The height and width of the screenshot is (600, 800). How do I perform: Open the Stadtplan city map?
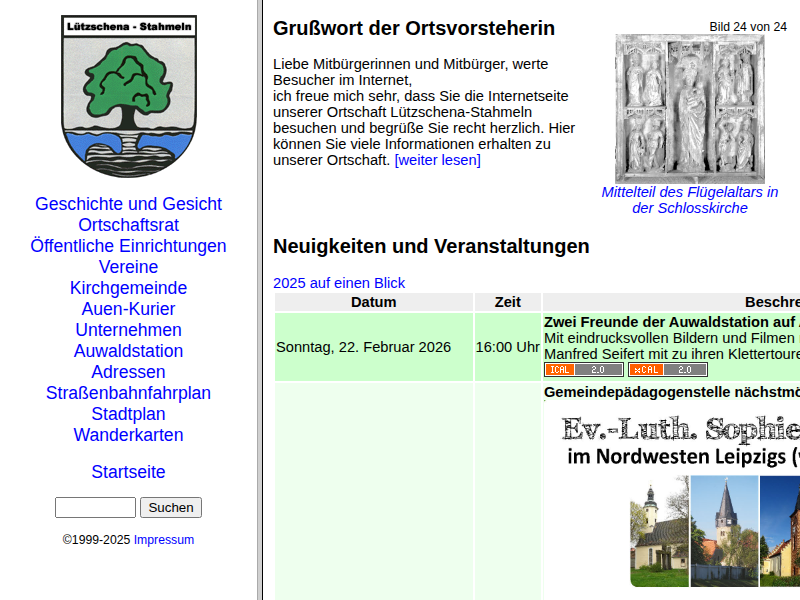(x=128, y=414)
